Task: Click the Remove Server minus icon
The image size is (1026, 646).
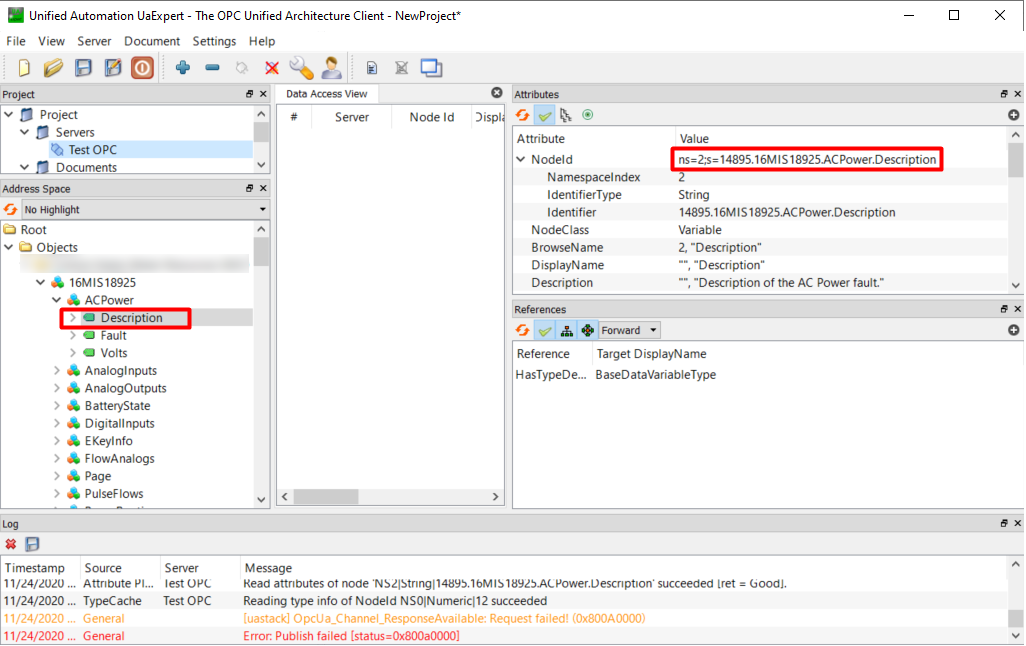Action: click(x=212, y=68)
